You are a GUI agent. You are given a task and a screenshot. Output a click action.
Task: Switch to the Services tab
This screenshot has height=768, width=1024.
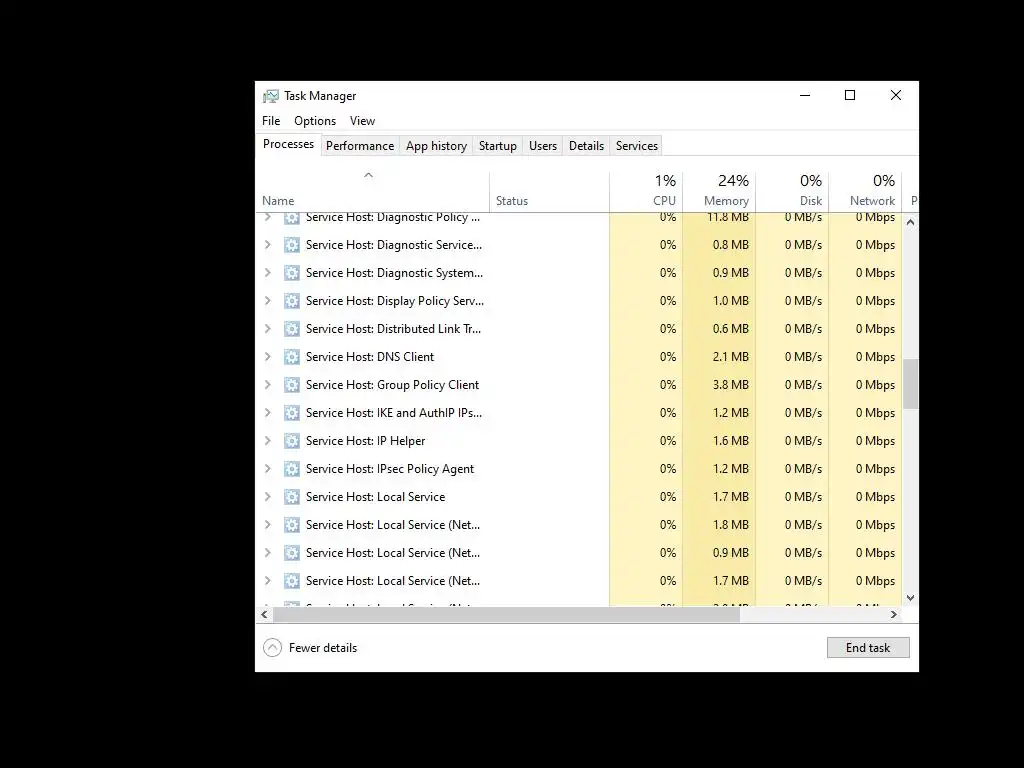point(637,146)
